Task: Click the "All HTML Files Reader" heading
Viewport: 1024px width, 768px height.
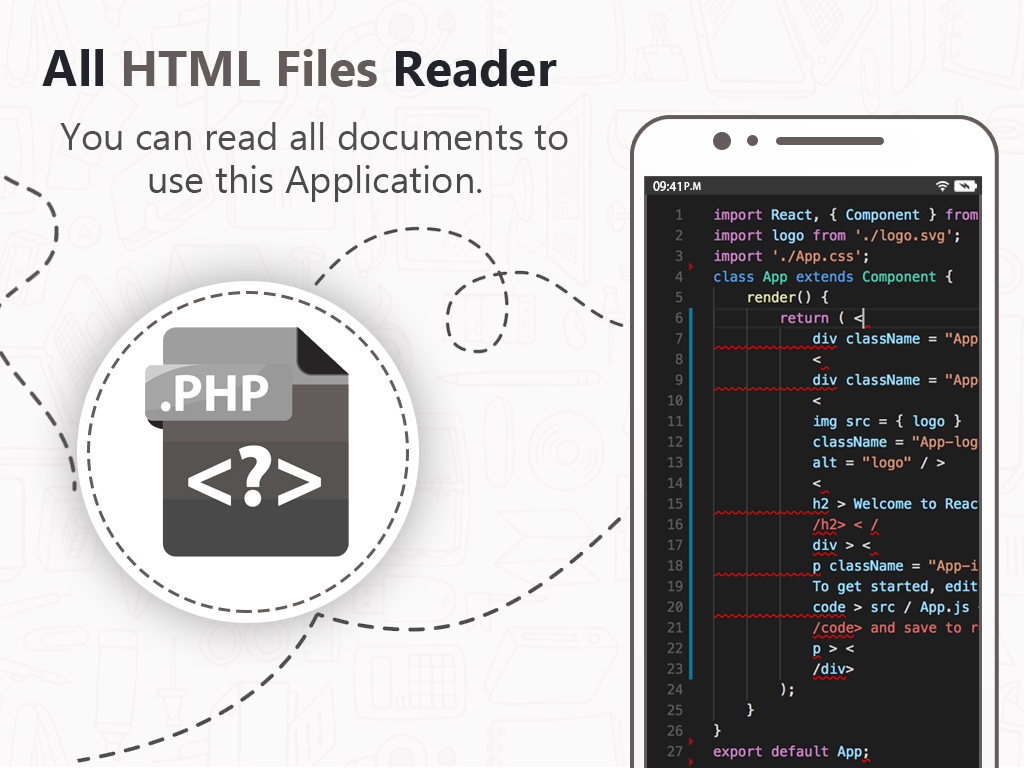Action: pyautogui.click(x=299, y=70)
